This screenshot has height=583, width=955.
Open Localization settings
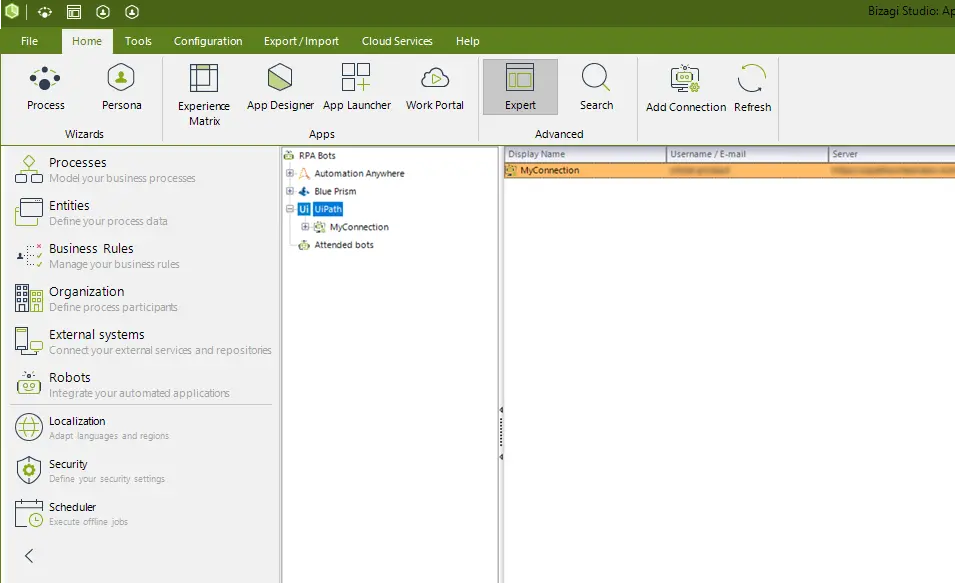tap(92, 428)
